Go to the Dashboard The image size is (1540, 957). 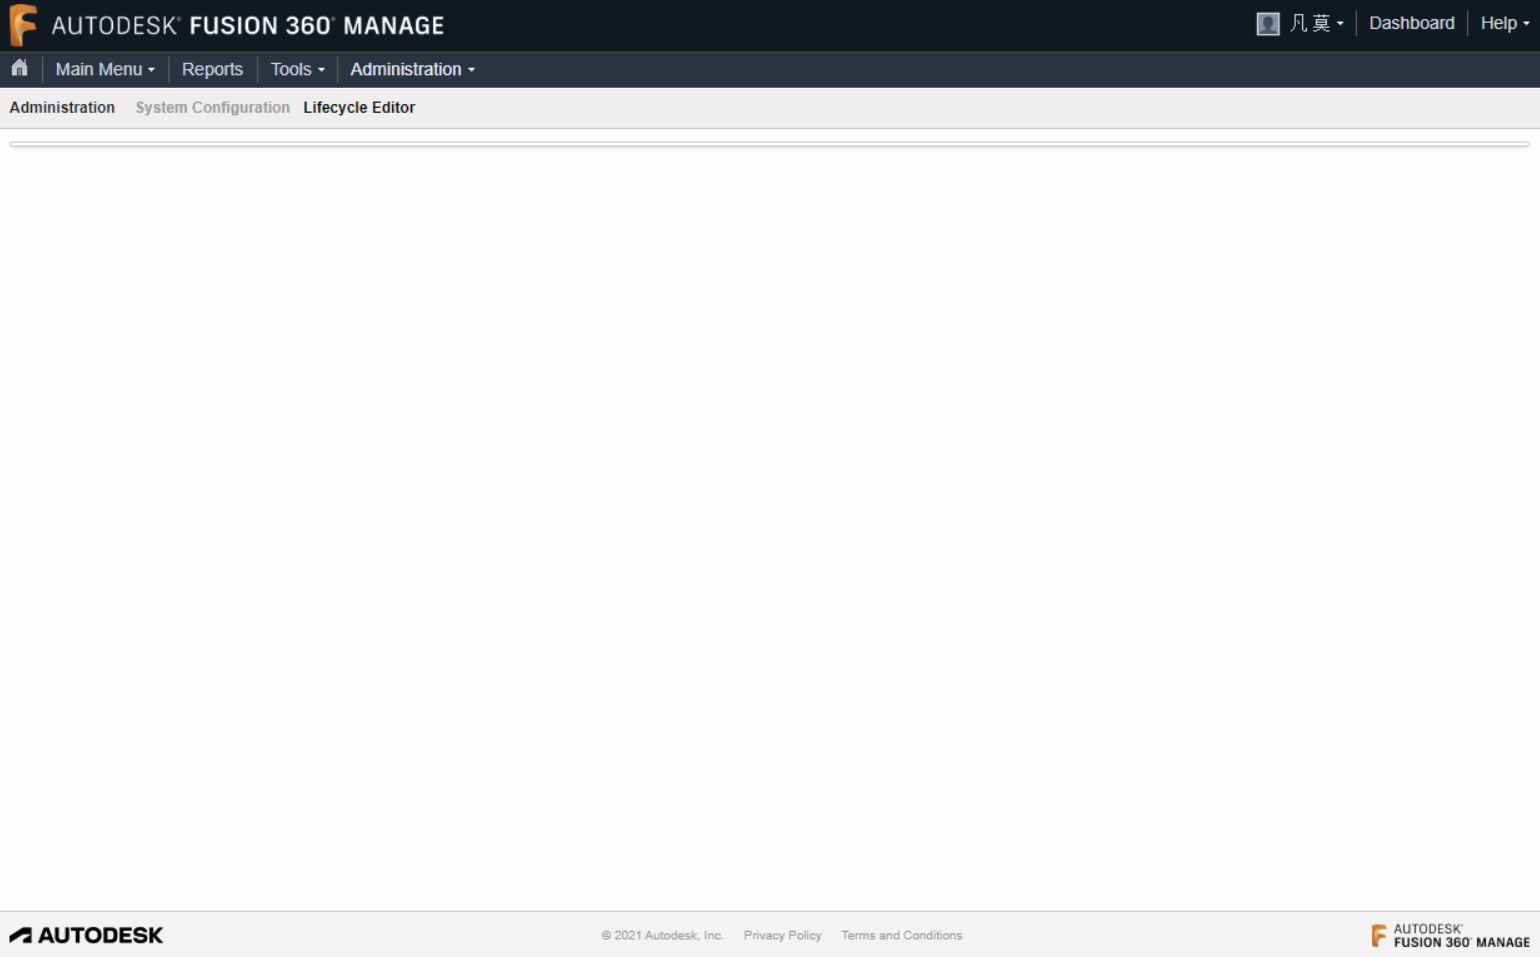(x=1411, y=23)
